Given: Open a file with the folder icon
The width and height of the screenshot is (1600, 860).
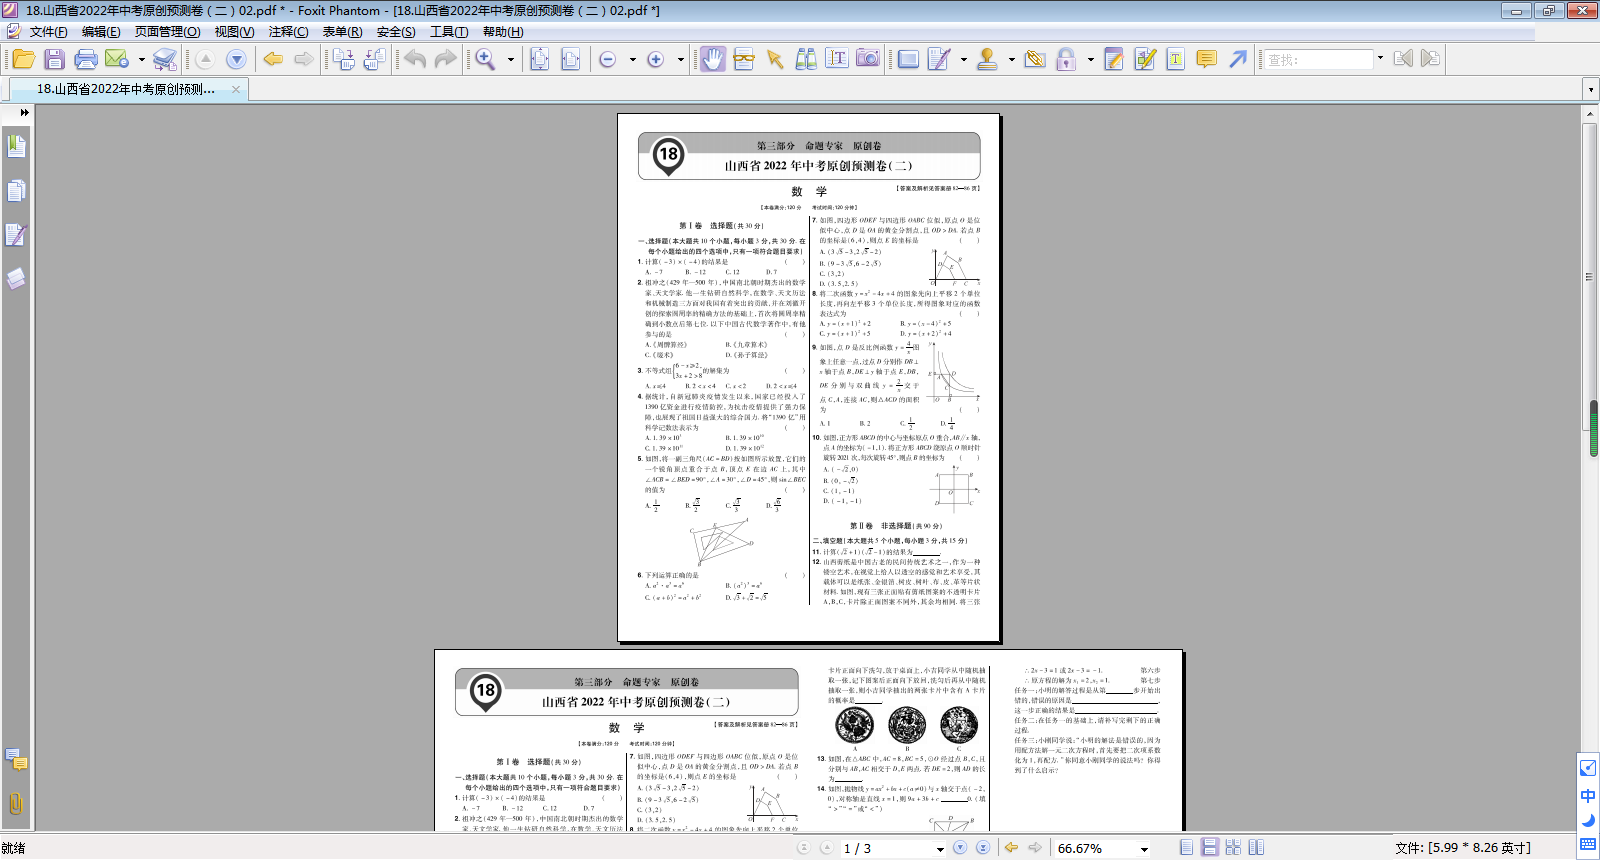Looking at the screenshot, I should point(23,60).
